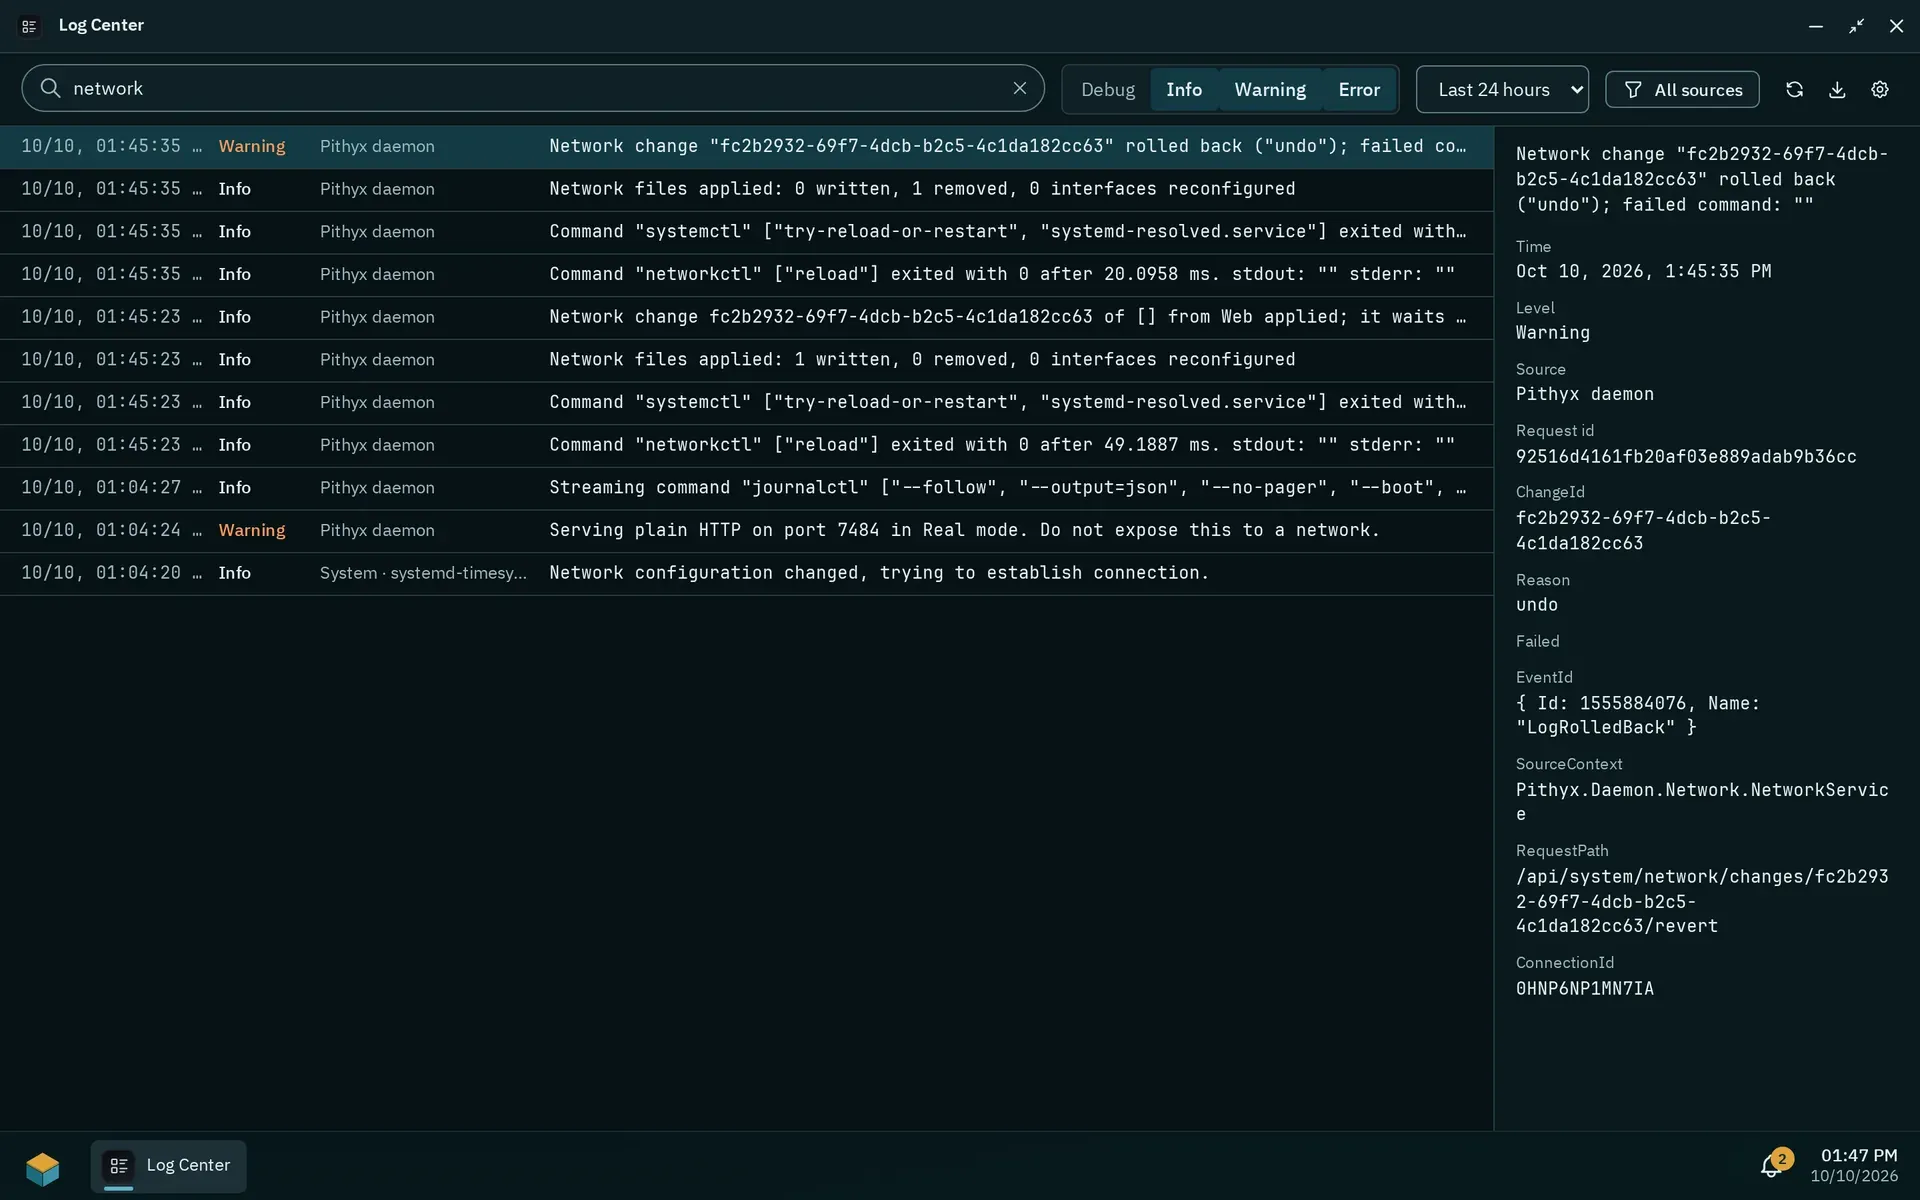Select row: 0 written, 1 removed

746,189
